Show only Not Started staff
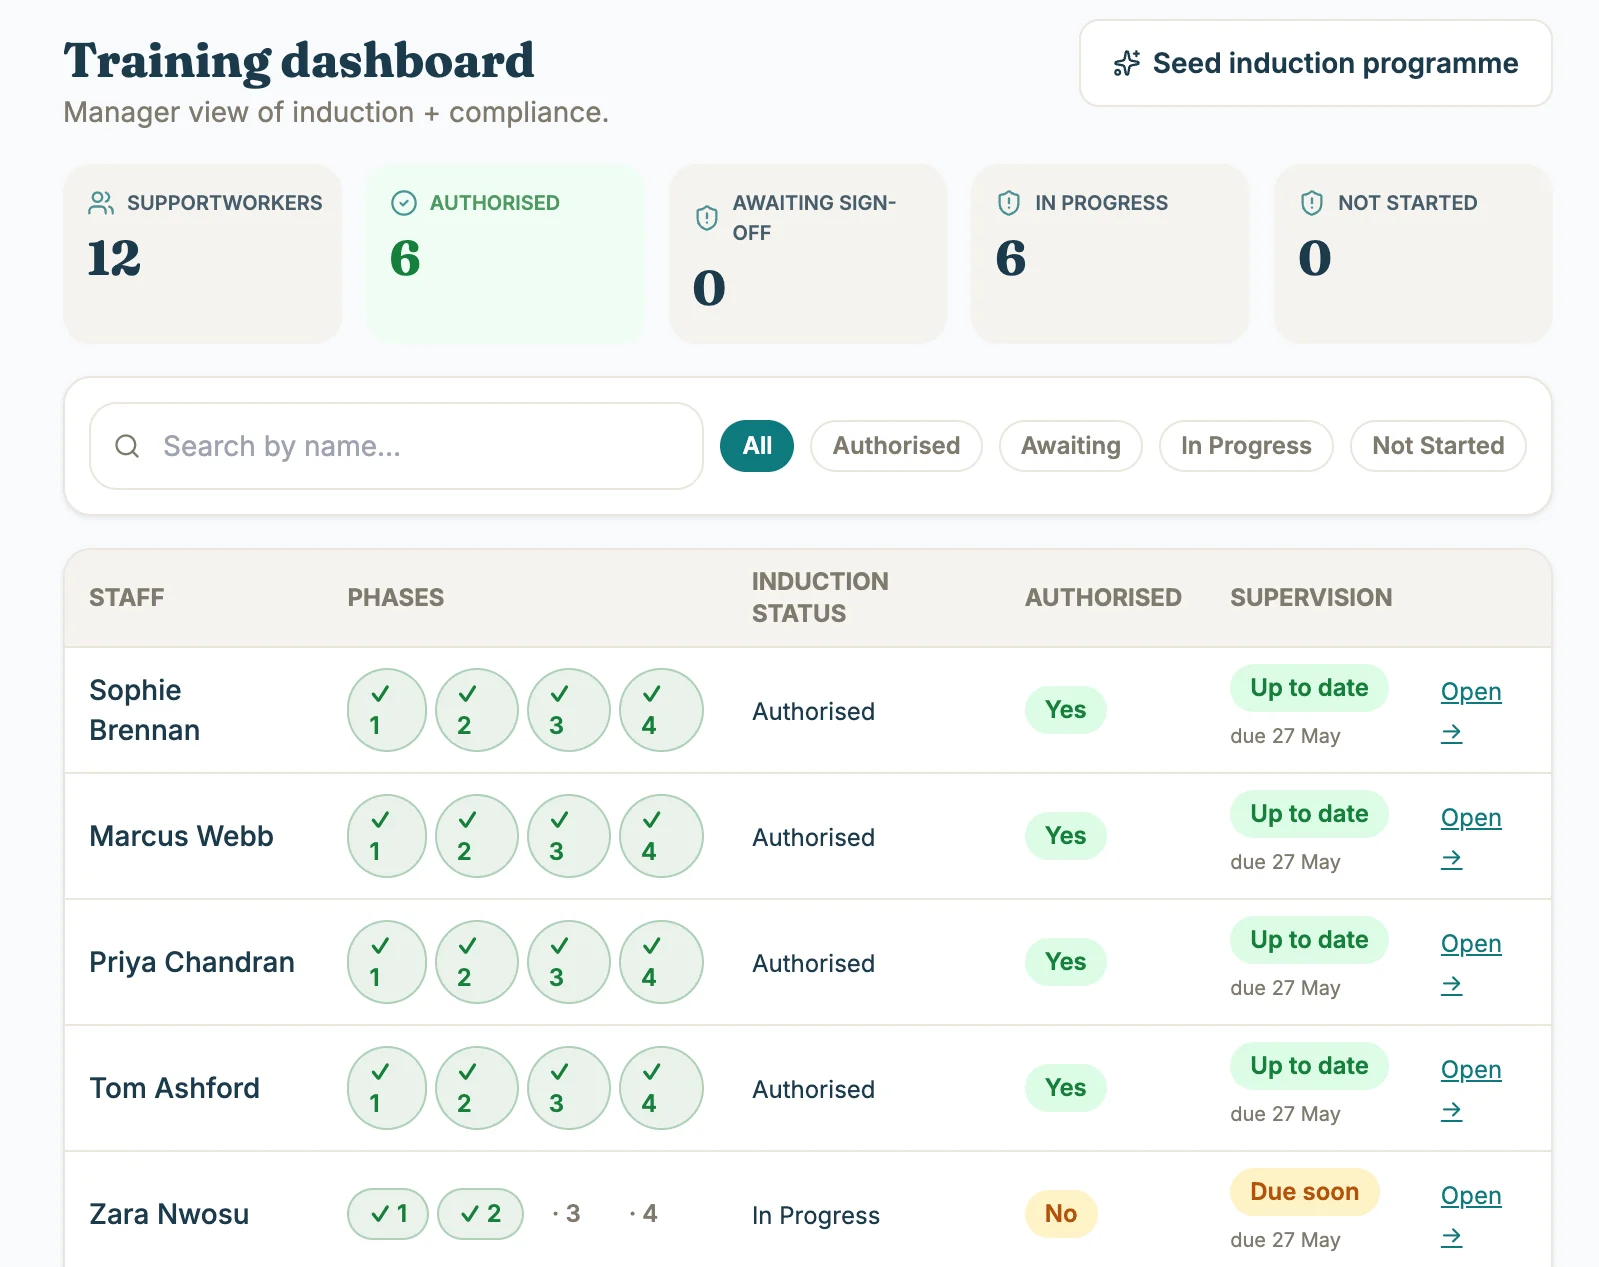 tap(1438, 446)
